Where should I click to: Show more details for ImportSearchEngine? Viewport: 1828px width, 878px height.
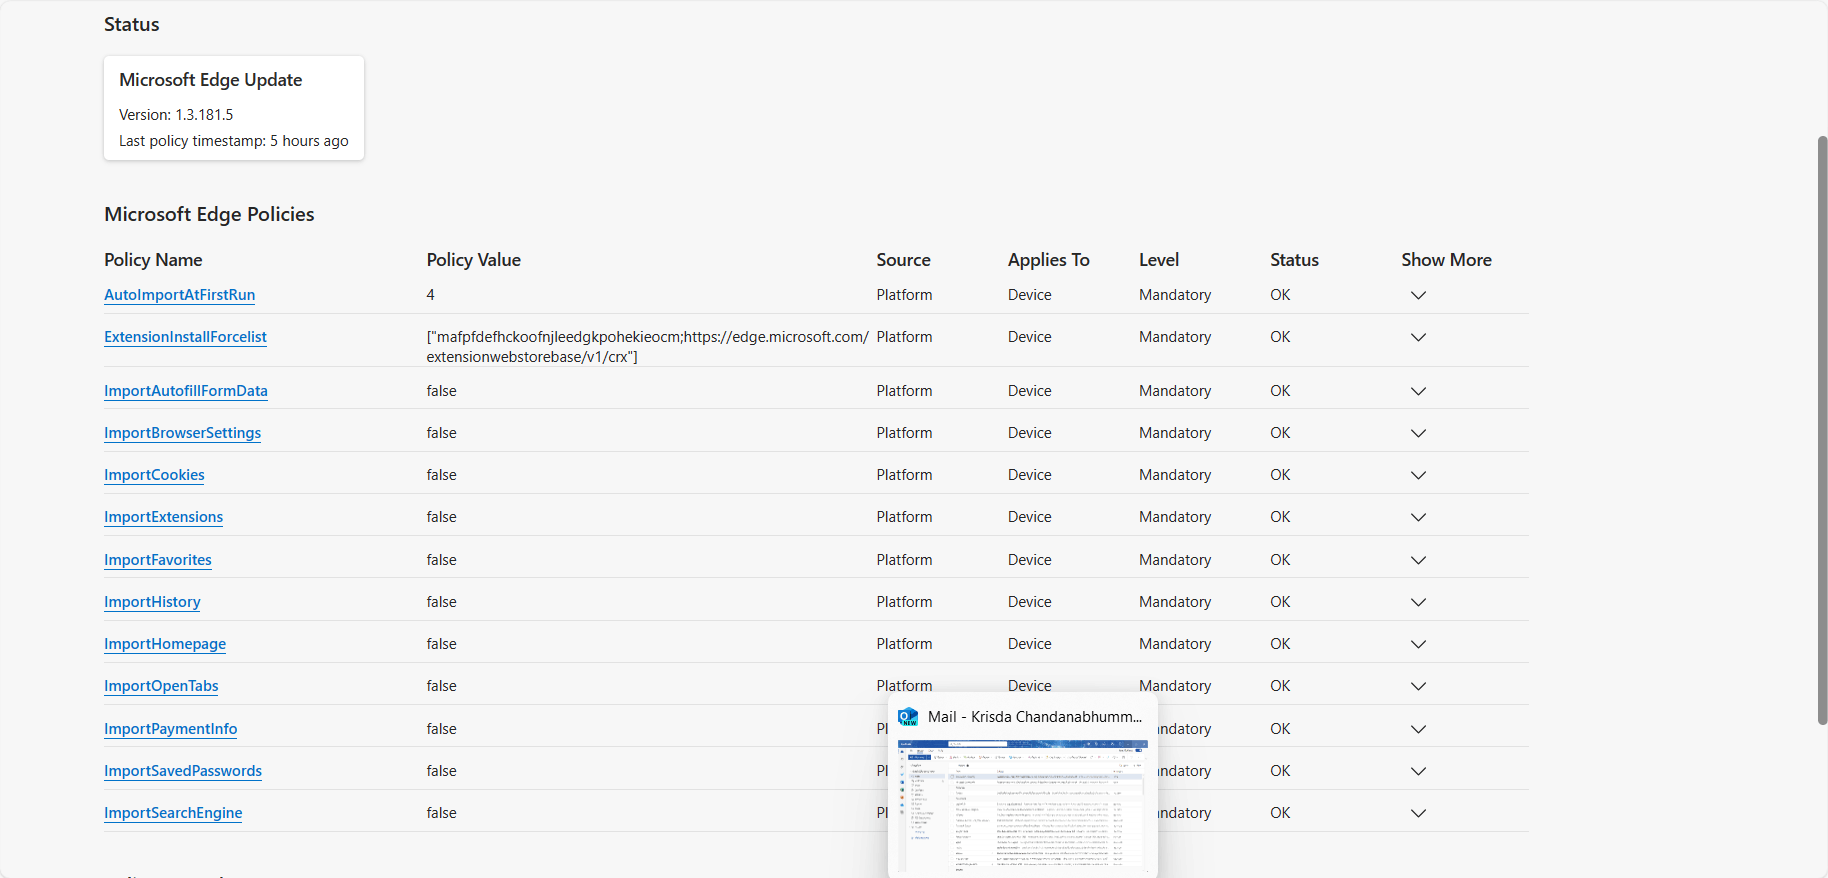click(1418, 813)
